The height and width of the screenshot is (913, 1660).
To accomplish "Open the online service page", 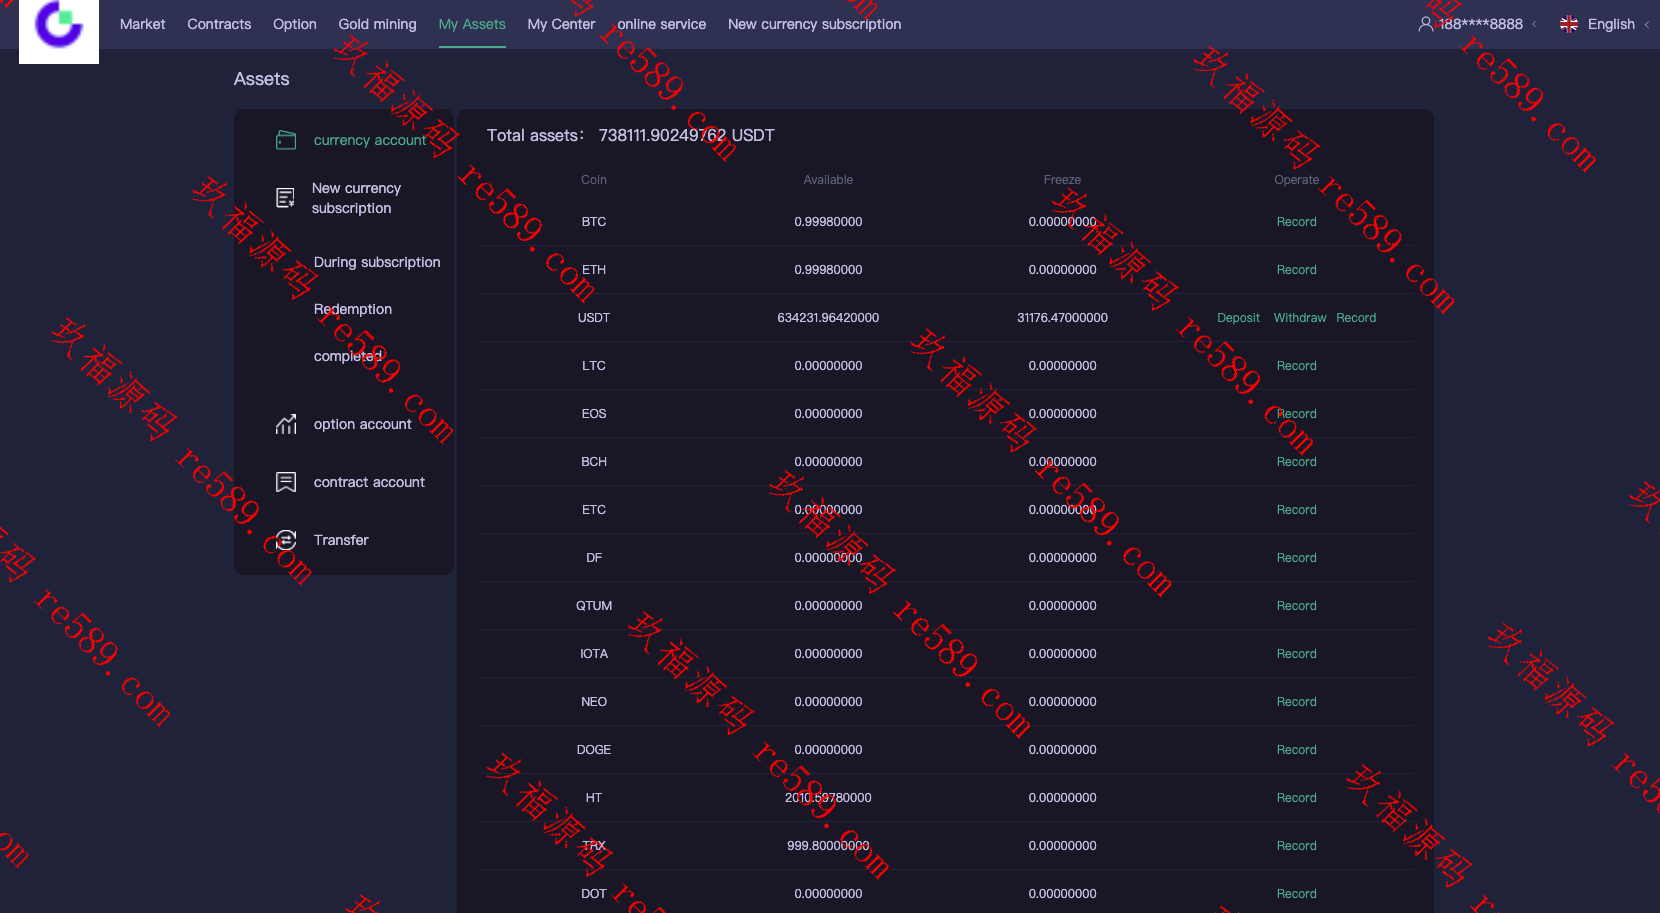I will point(661,24).
